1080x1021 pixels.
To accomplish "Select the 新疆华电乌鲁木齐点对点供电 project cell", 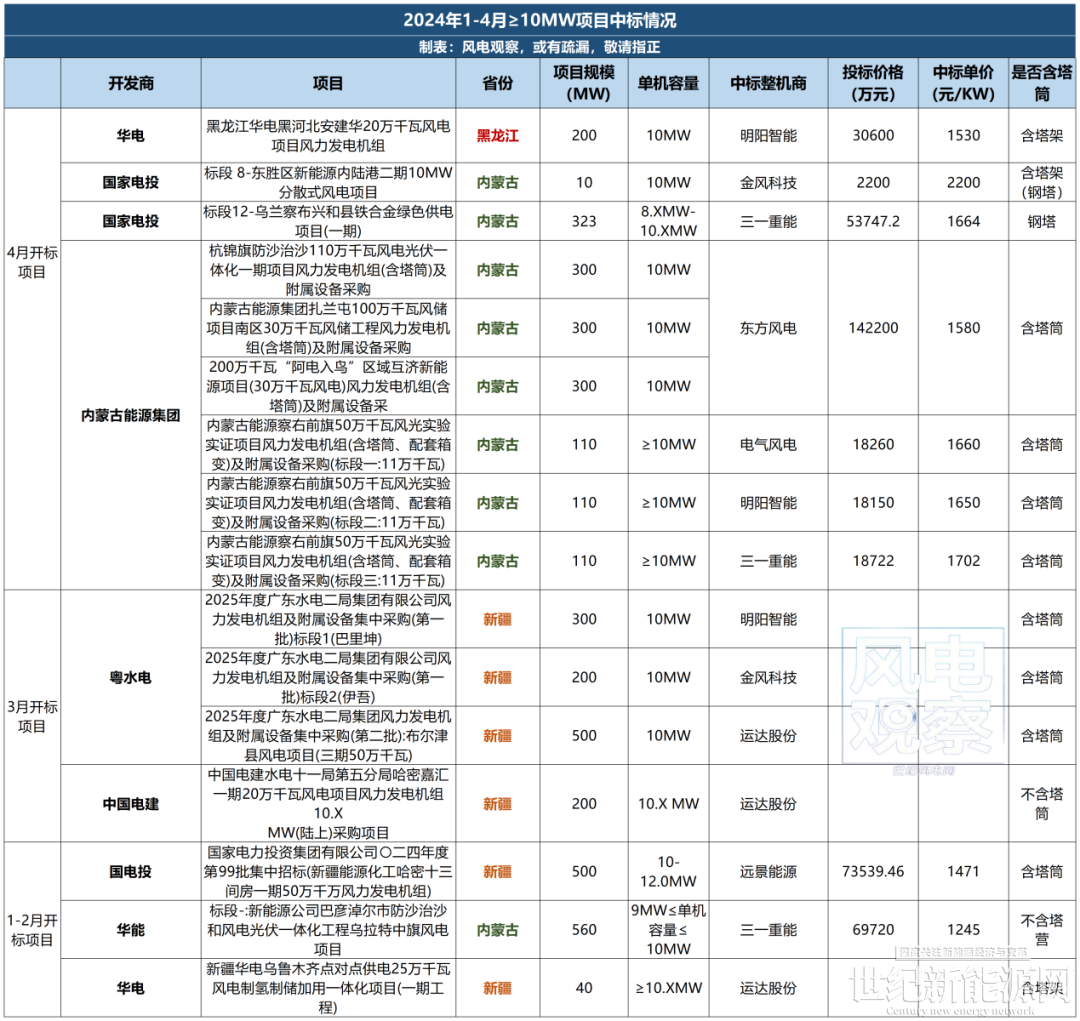I will [x=328, y=988].
